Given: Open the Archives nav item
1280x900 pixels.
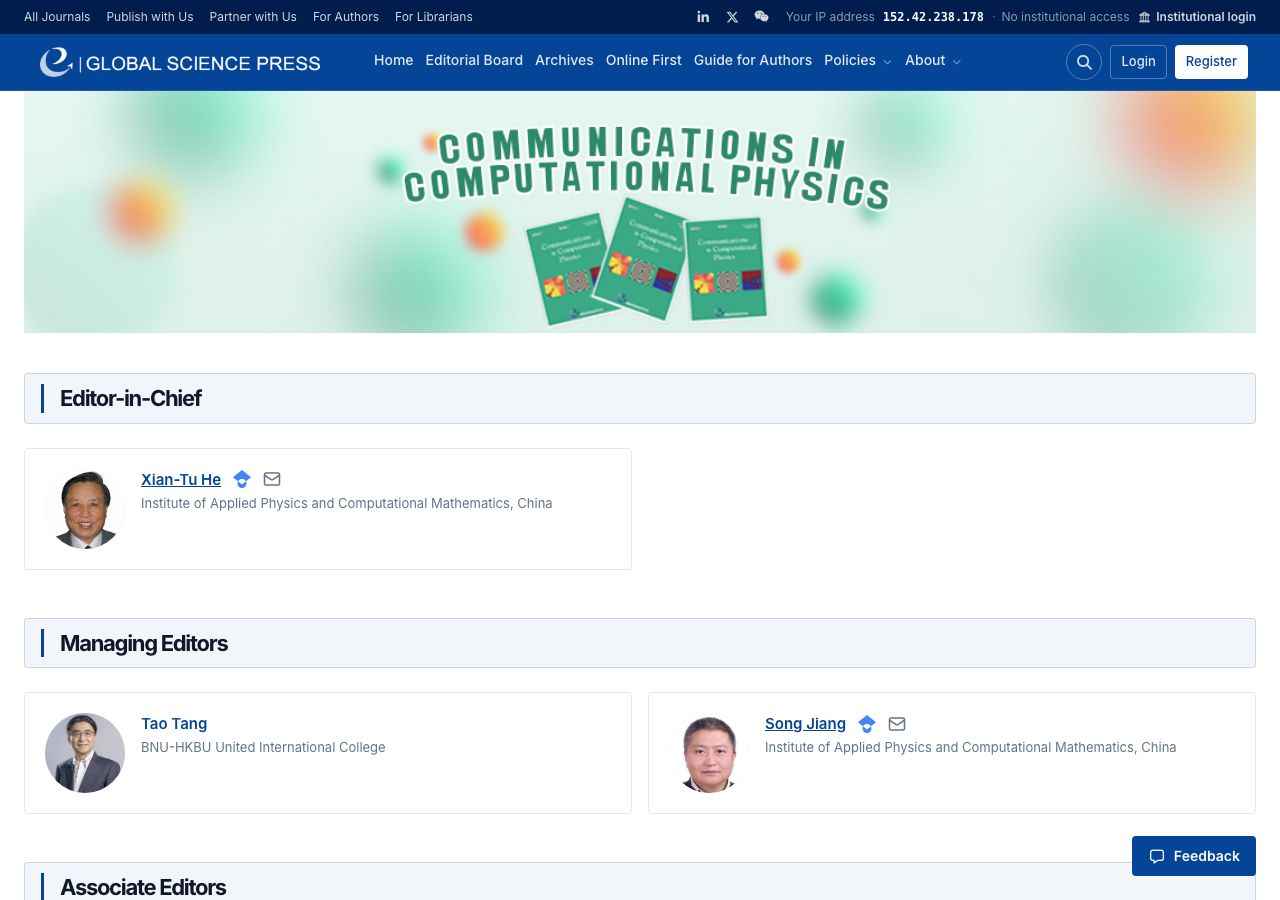Looking at the screenshot, I should coord(564,61).
